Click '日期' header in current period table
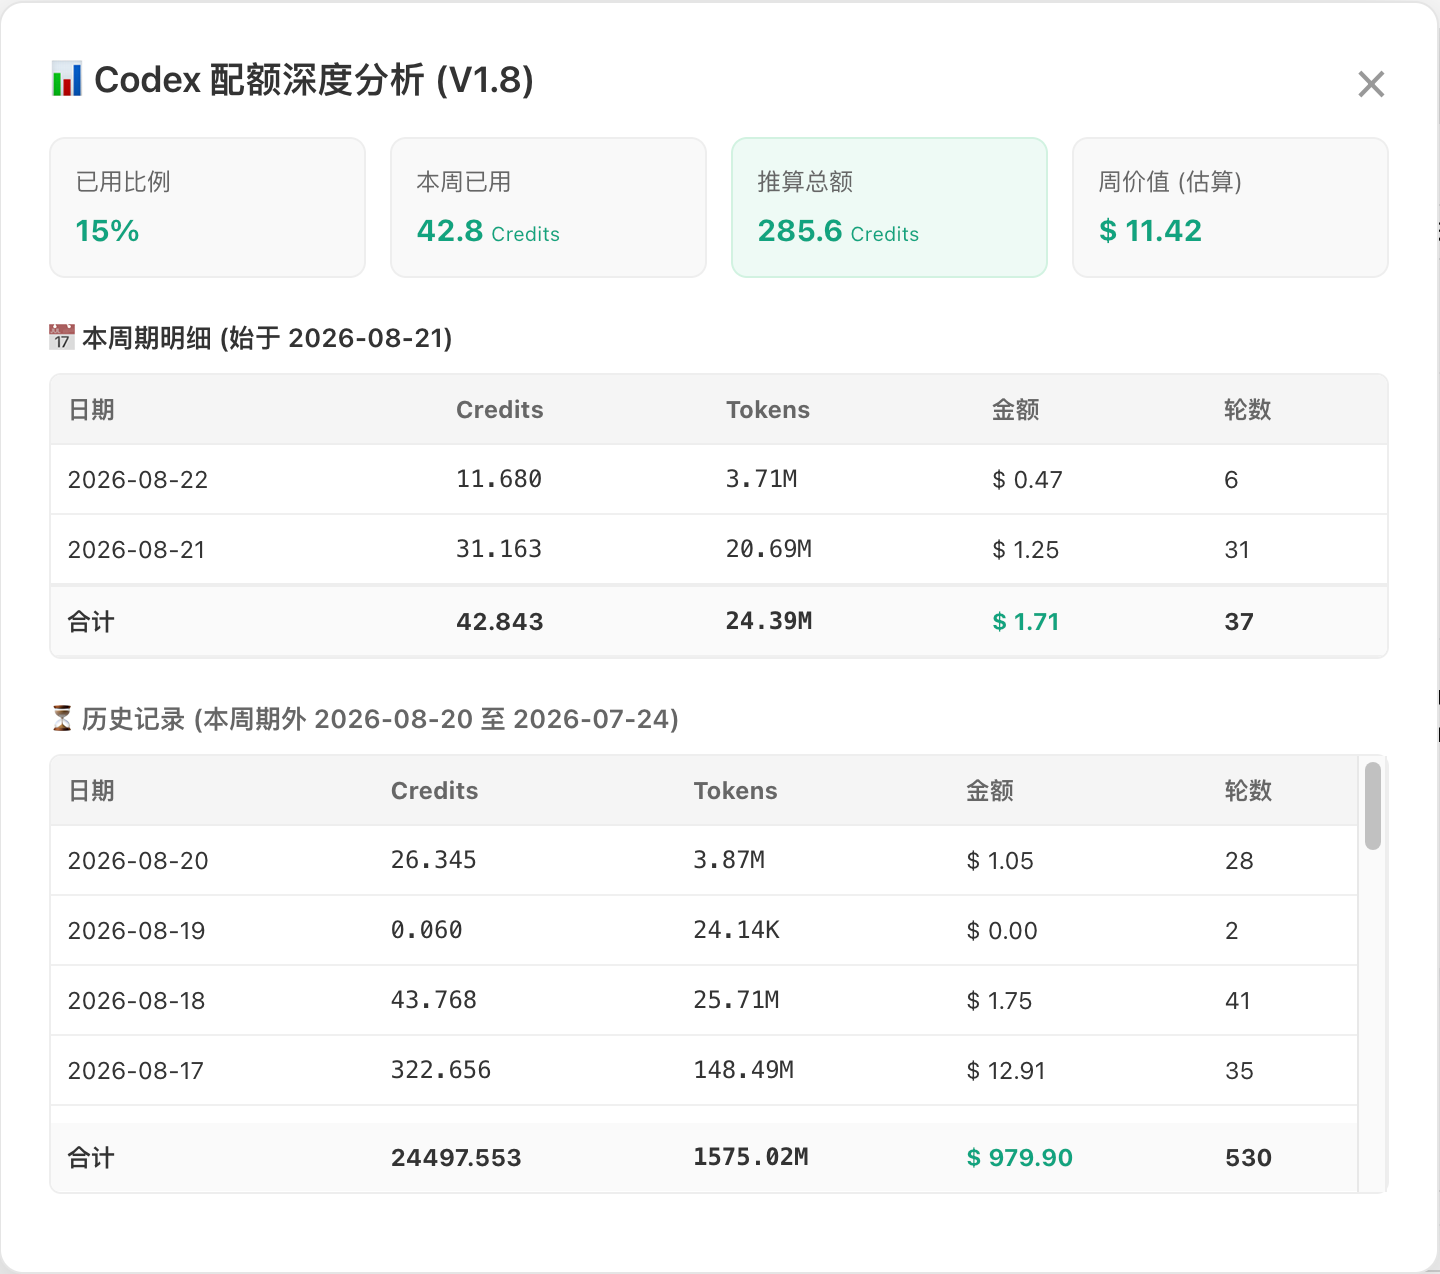The height and width of the screenshot is (1274, 1440). [91, 410]
